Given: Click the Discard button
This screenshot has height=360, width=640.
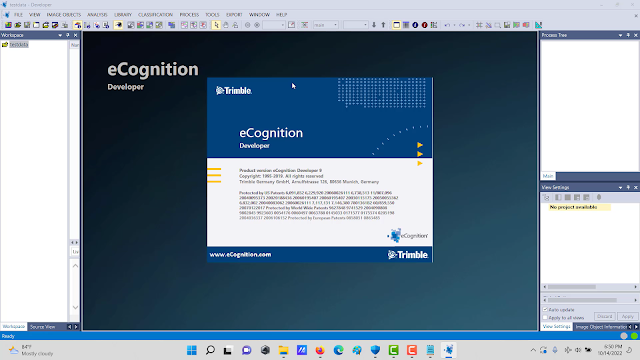Looking at the screenshot, I should pyautogui.click(x=604, y=316).
